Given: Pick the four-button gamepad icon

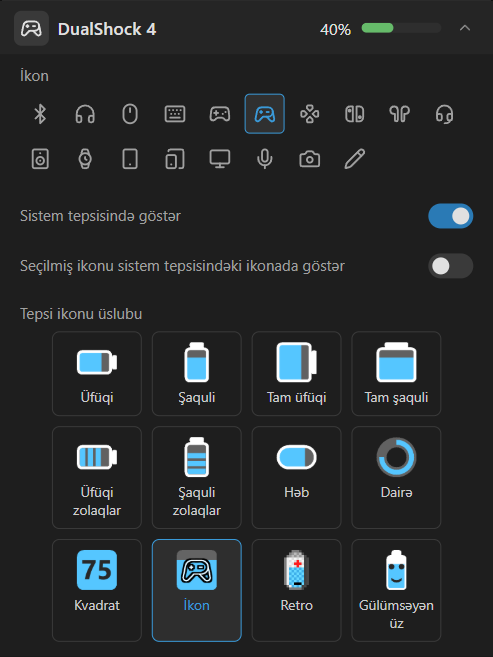Looking at the screenshot, I should pos(310,114).
